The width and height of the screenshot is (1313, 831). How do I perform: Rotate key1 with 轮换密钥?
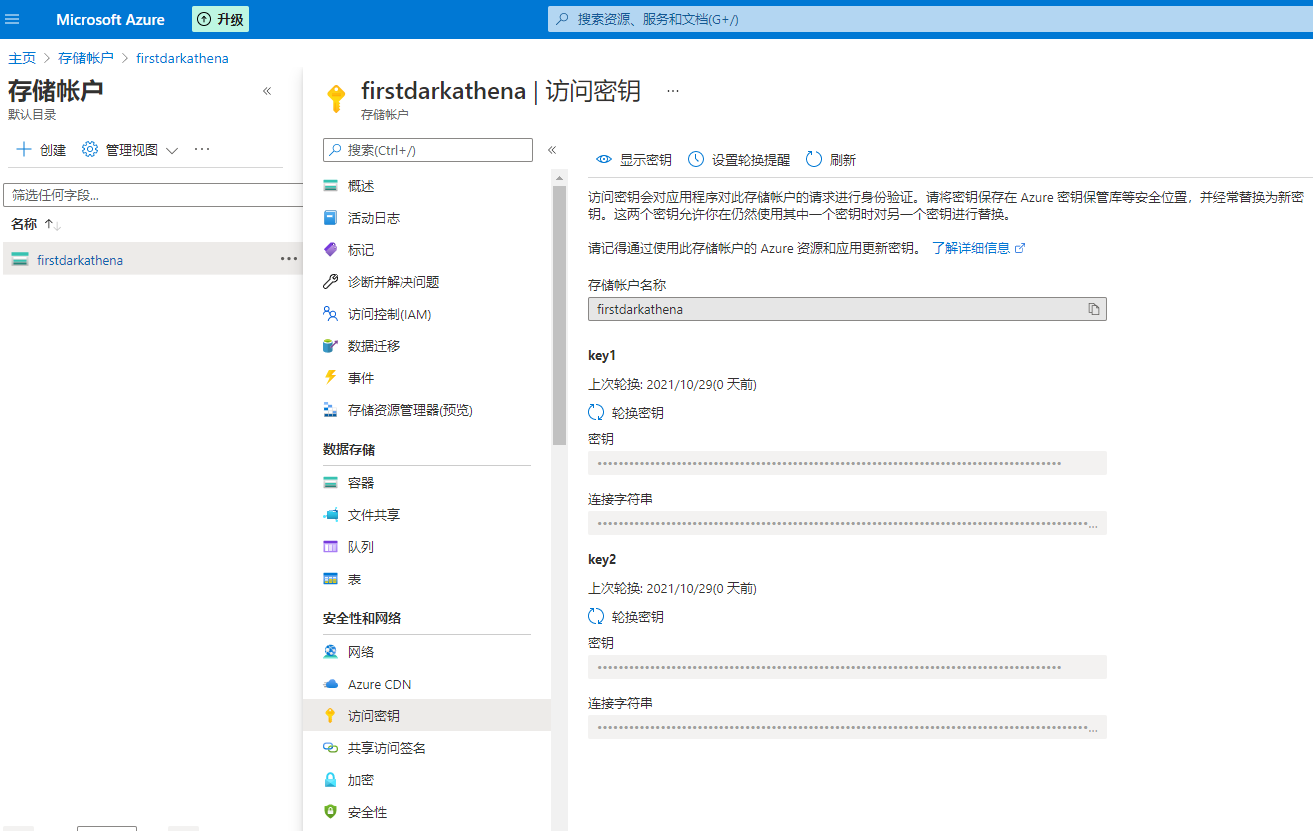point(626,412)
